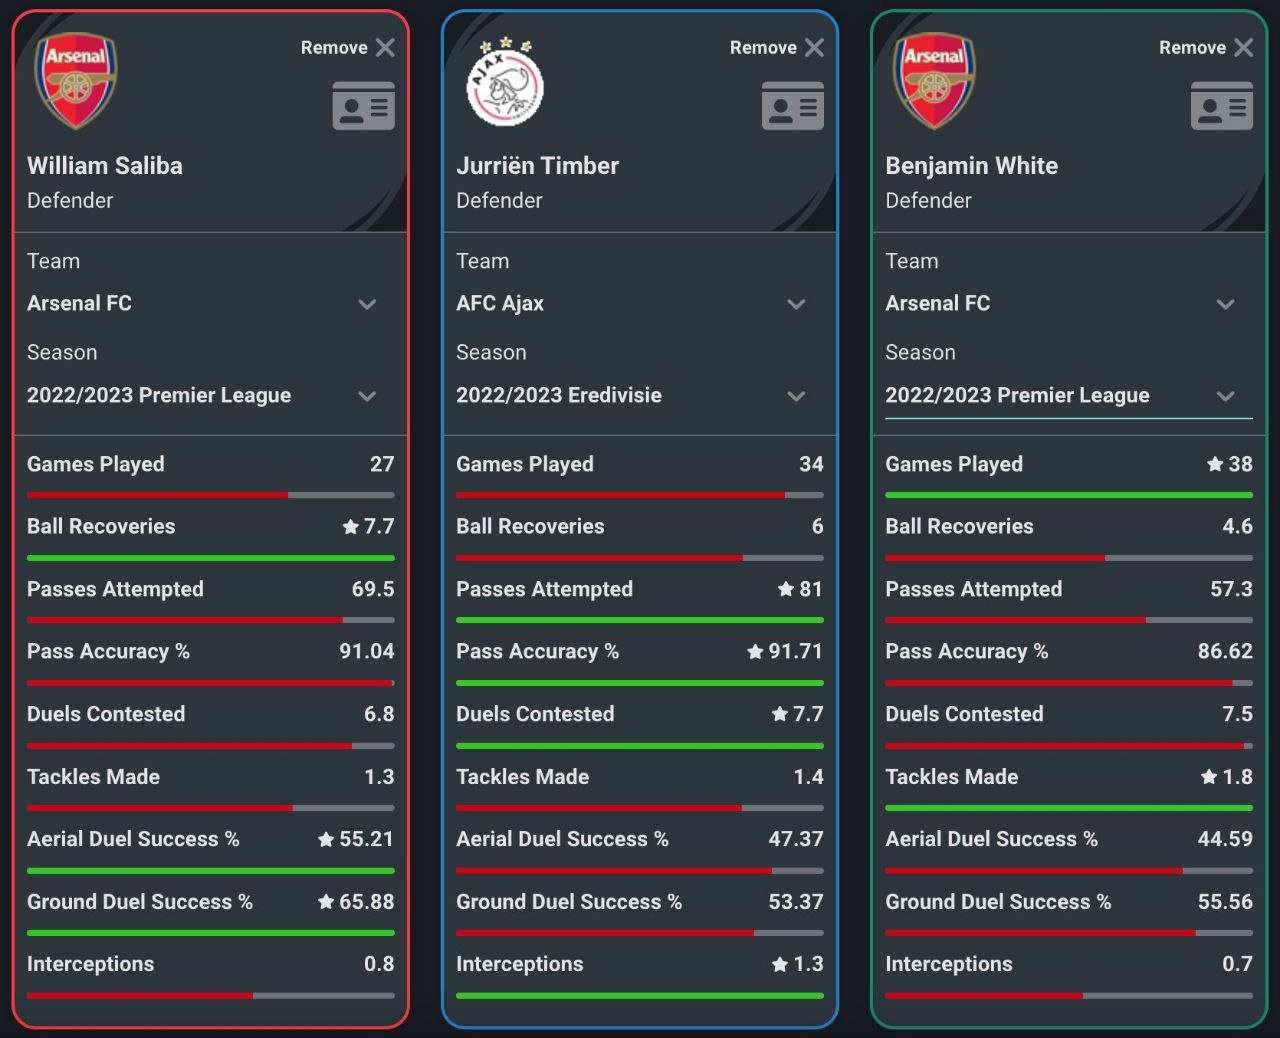Expand Saliba's Arsenal FC team dropdown
Screen dimensions: 1280x1038
point(210,303)
